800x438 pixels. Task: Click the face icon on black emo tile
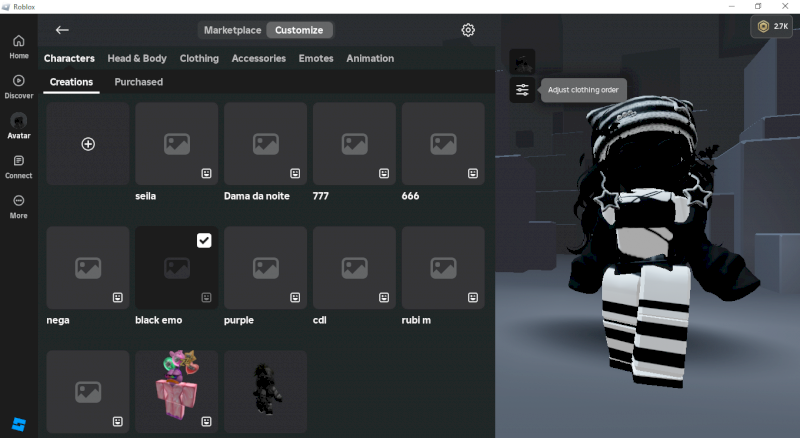pyautogui.click(x=206, y=298)
